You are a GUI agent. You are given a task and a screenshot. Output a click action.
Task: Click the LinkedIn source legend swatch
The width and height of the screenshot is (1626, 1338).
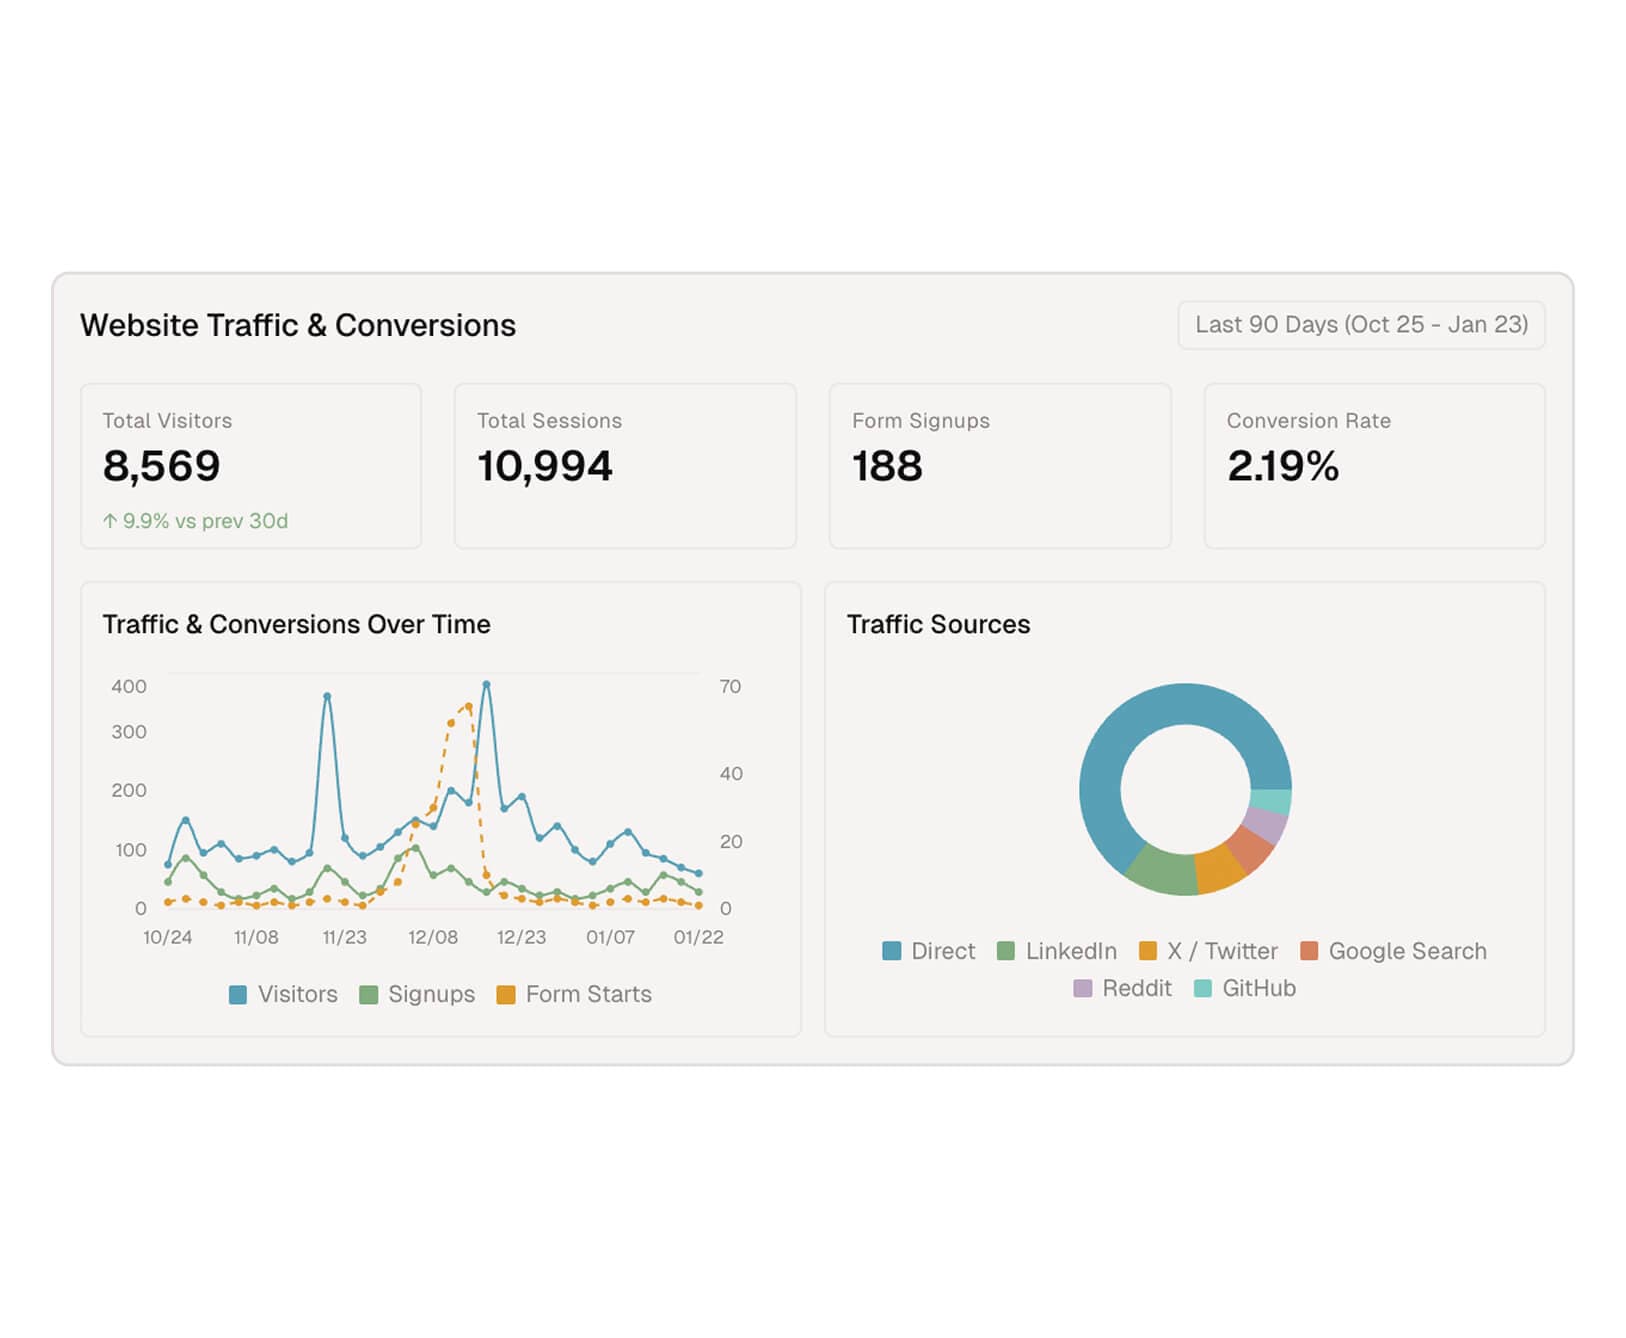click(1005, 951)
